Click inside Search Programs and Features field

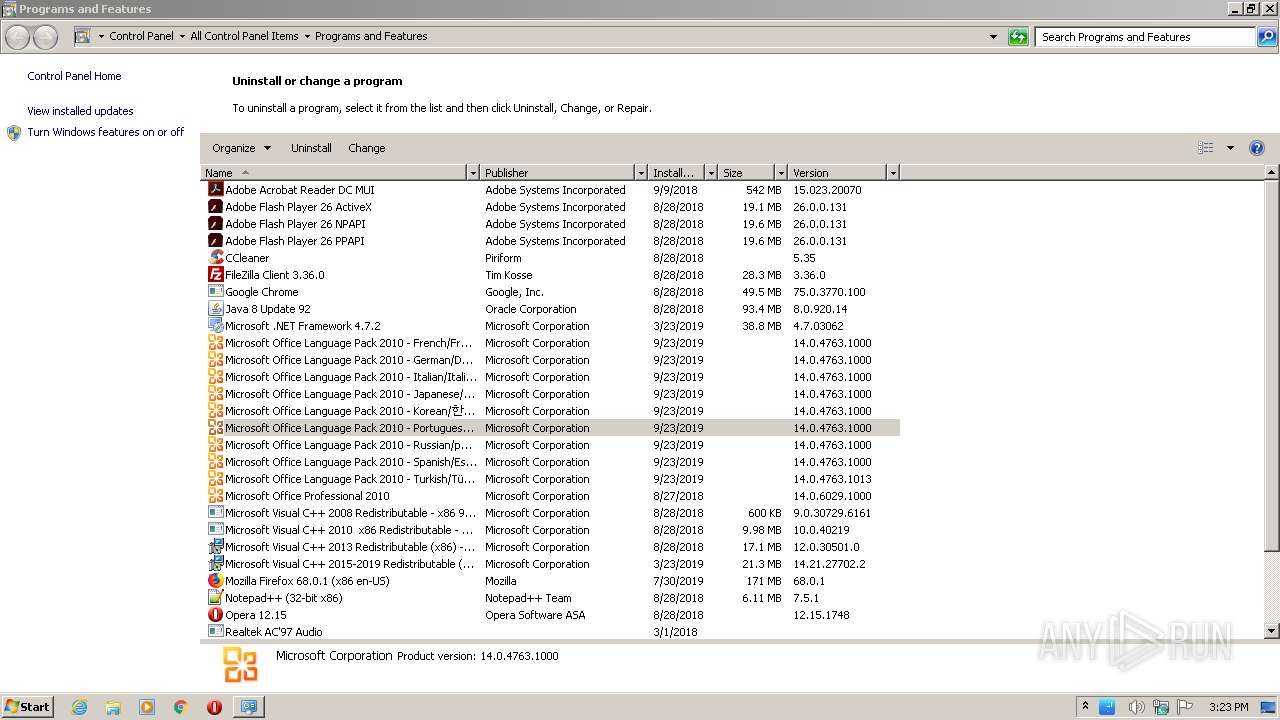(1145, 37)
